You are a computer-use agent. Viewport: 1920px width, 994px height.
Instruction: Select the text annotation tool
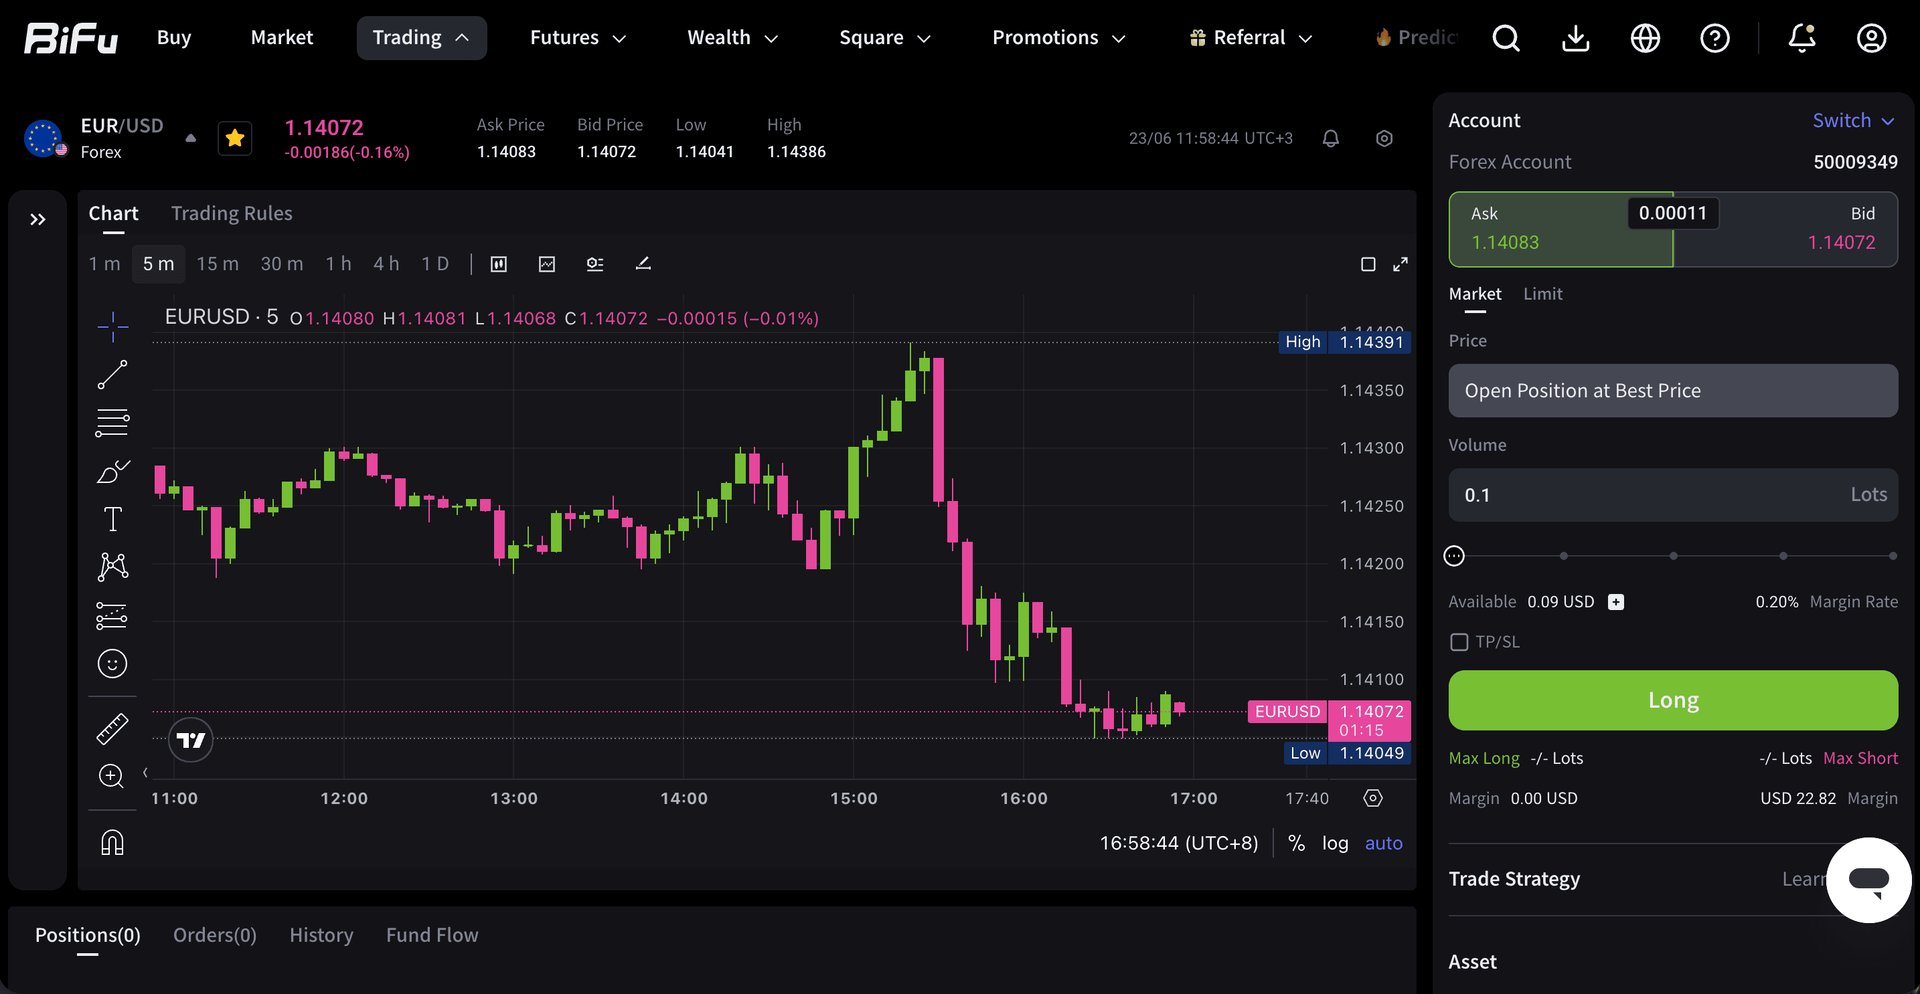click(x=112, y=519)
